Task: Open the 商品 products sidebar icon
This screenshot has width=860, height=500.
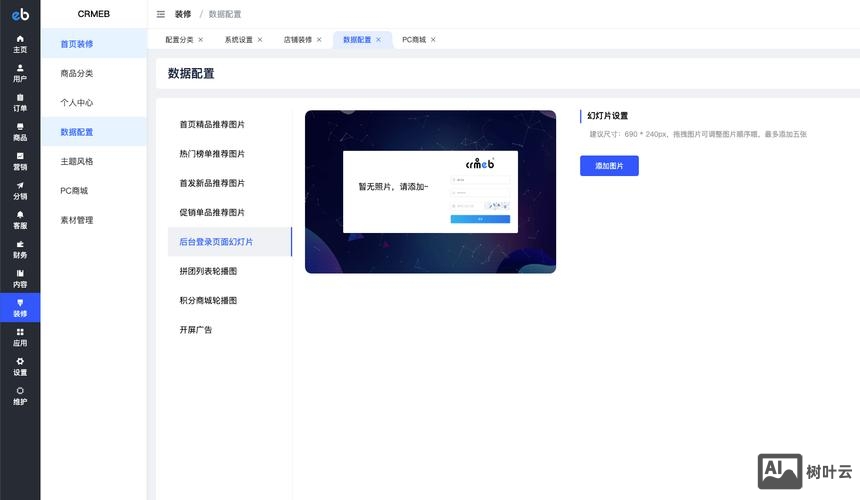Action: [x=20, y=132]
